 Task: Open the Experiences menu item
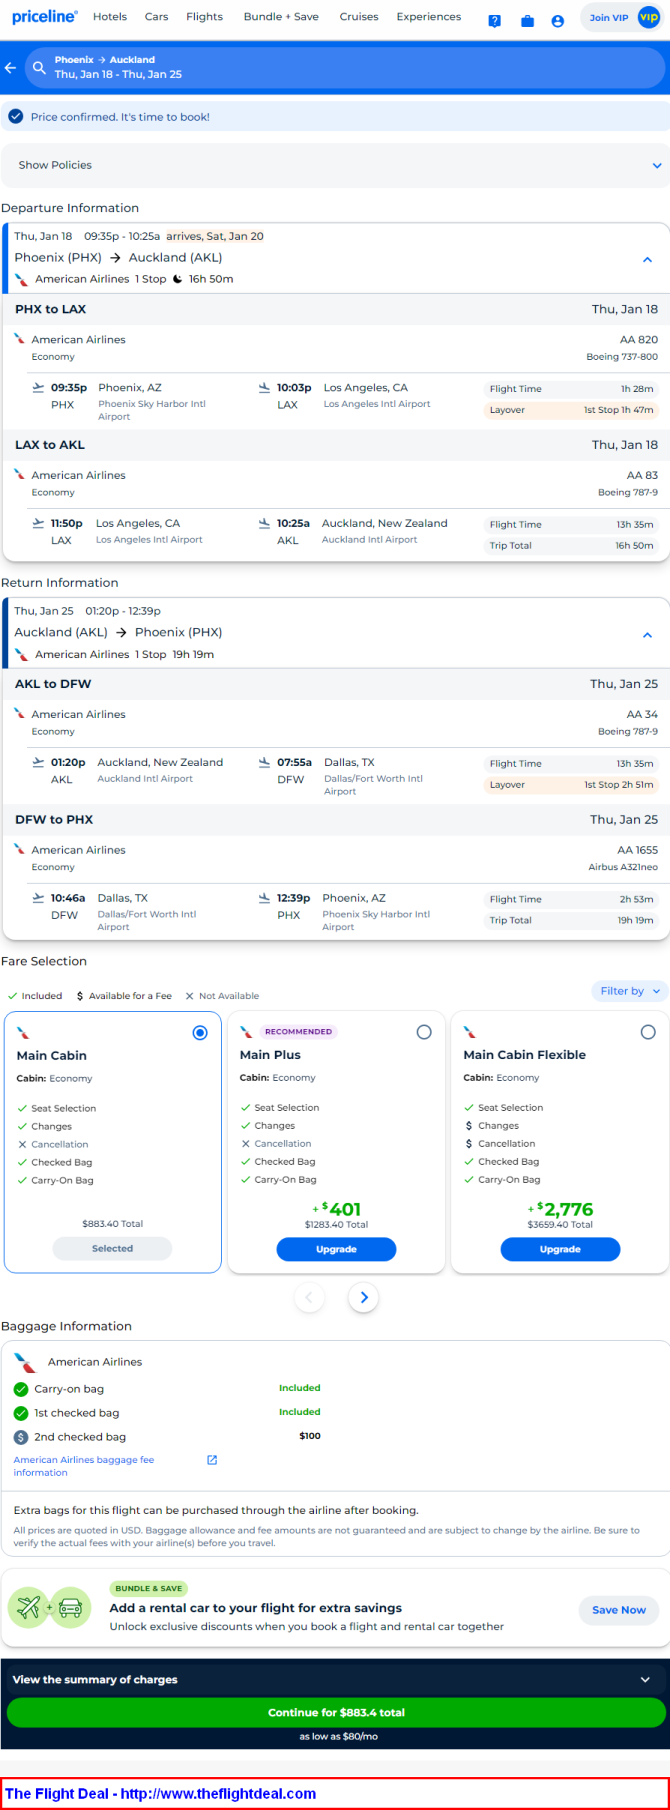tap(429, 17)
